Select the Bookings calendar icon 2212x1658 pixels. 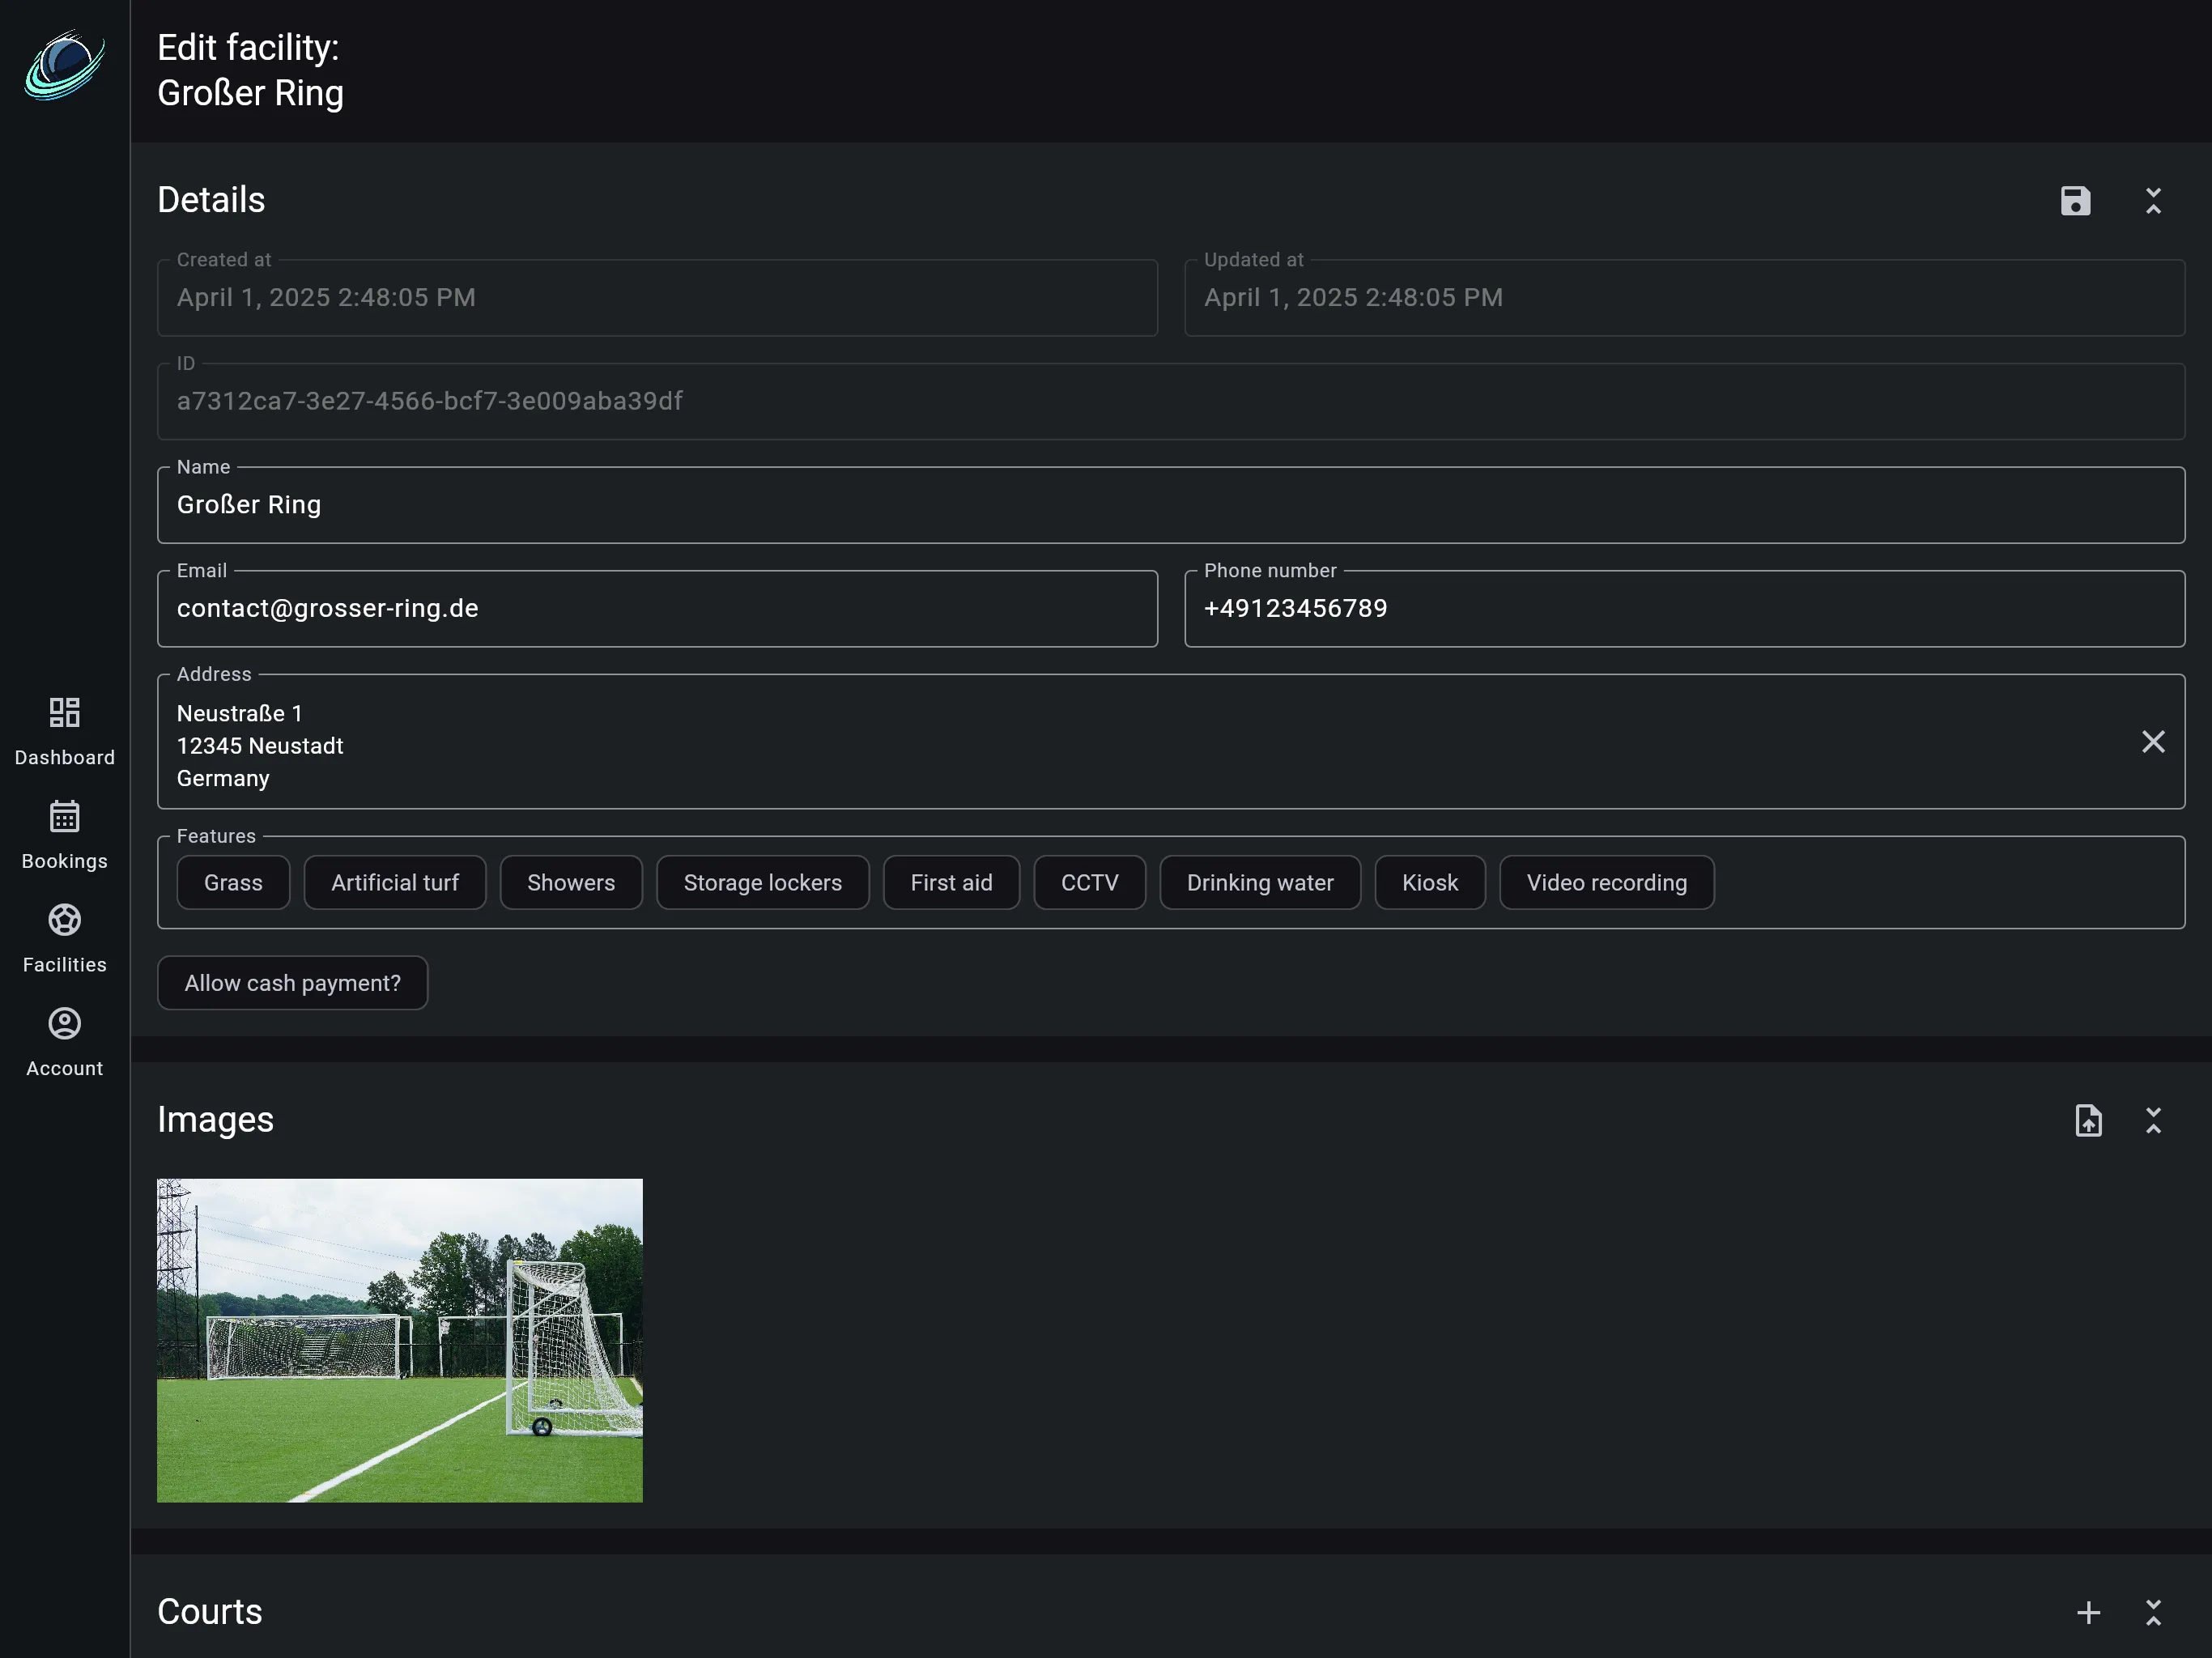coord(64,816)
